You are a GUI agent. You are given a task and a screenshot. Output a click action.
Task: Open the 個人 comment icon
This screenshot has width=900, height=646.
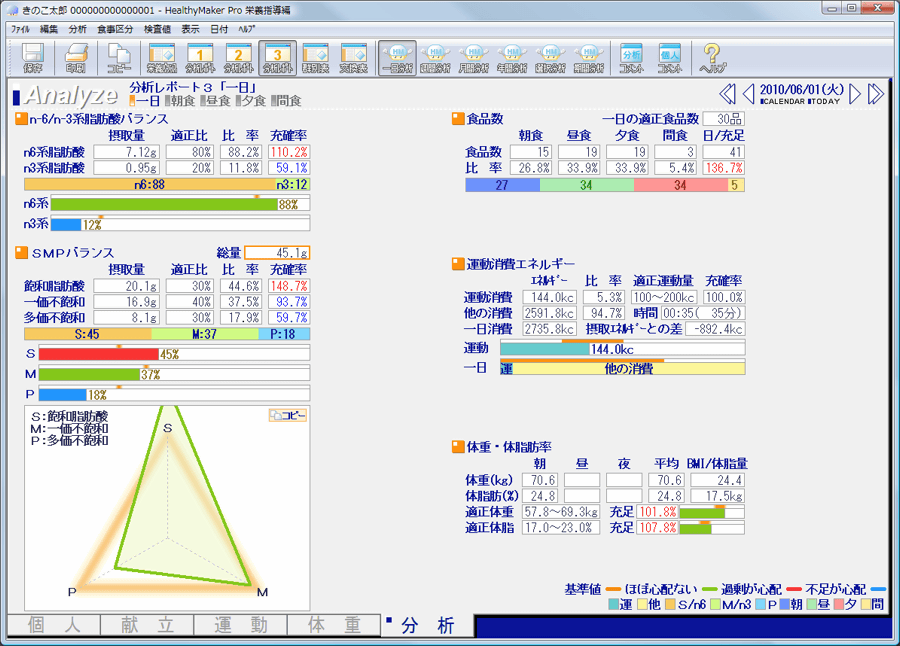(670, 58)
